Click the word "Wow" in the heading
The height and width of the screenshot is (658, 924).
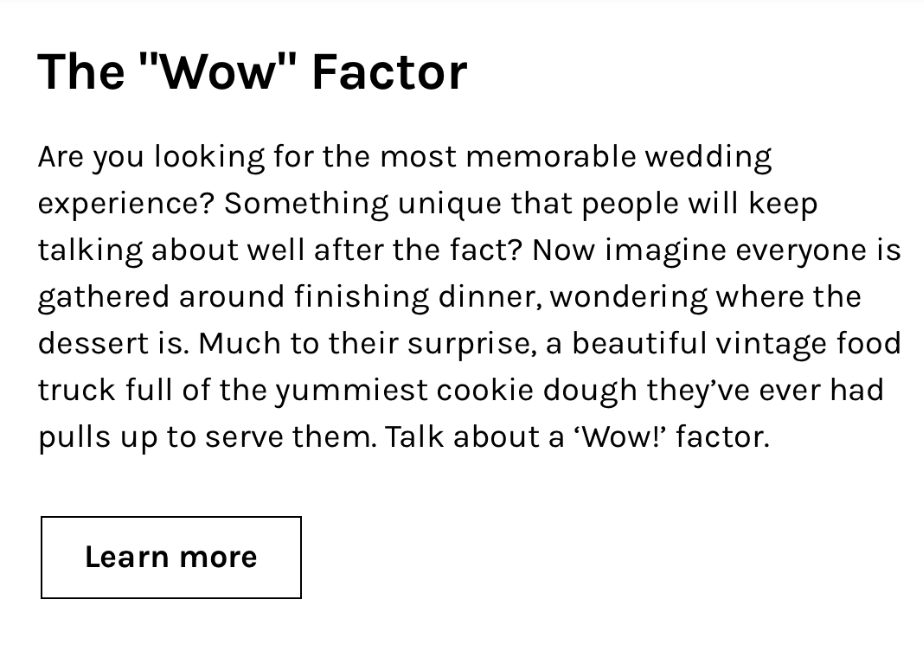coord(217,72)
